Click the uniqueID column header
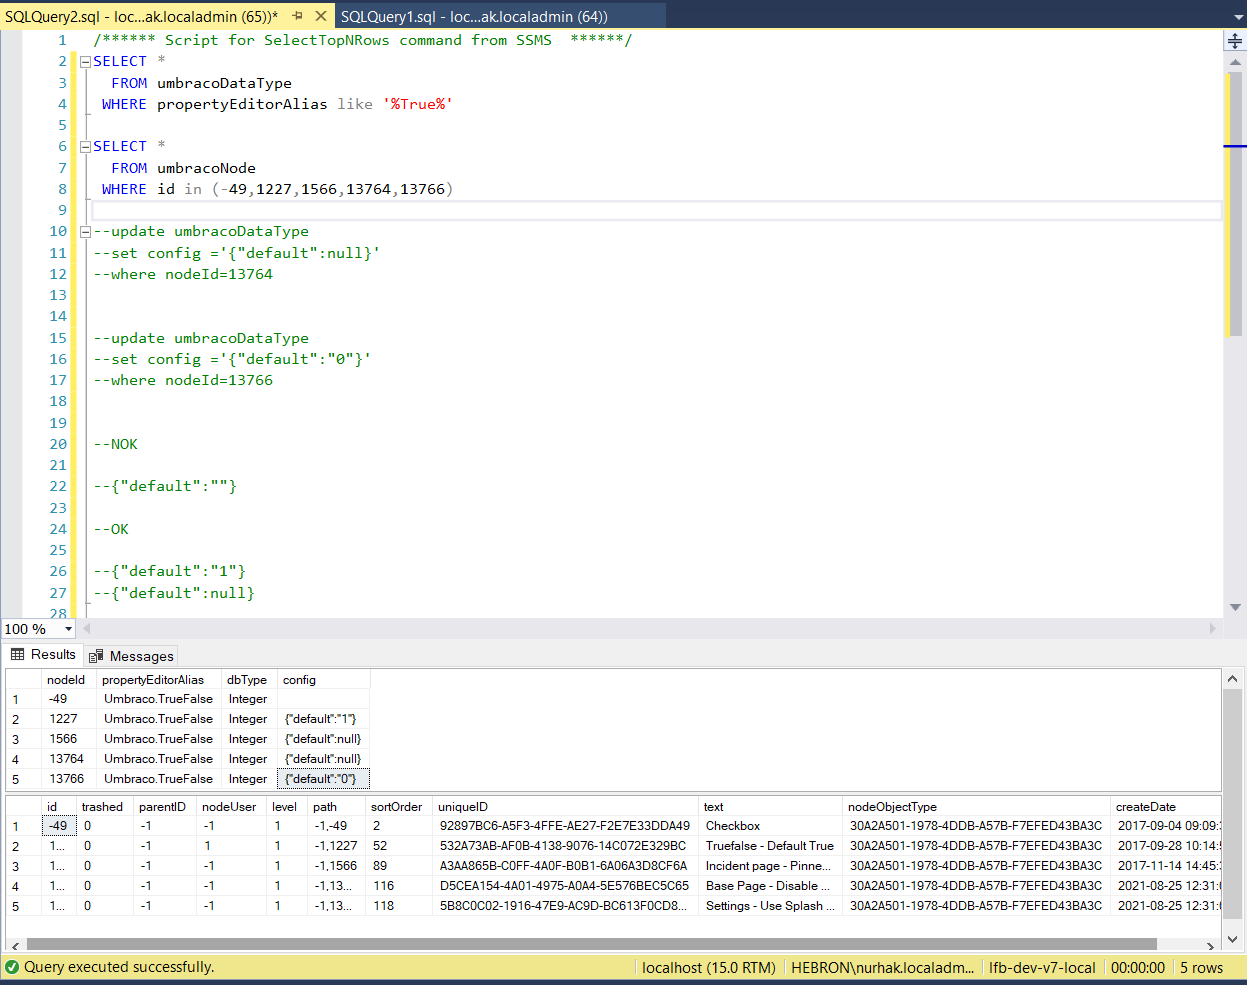 [565, 807]
